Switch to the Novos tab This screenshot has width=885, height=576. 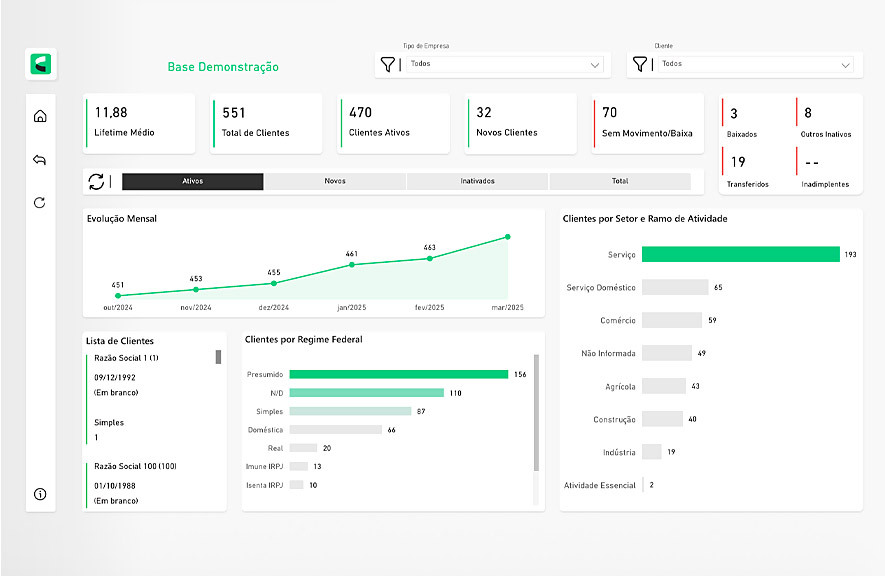click(335, 181)
